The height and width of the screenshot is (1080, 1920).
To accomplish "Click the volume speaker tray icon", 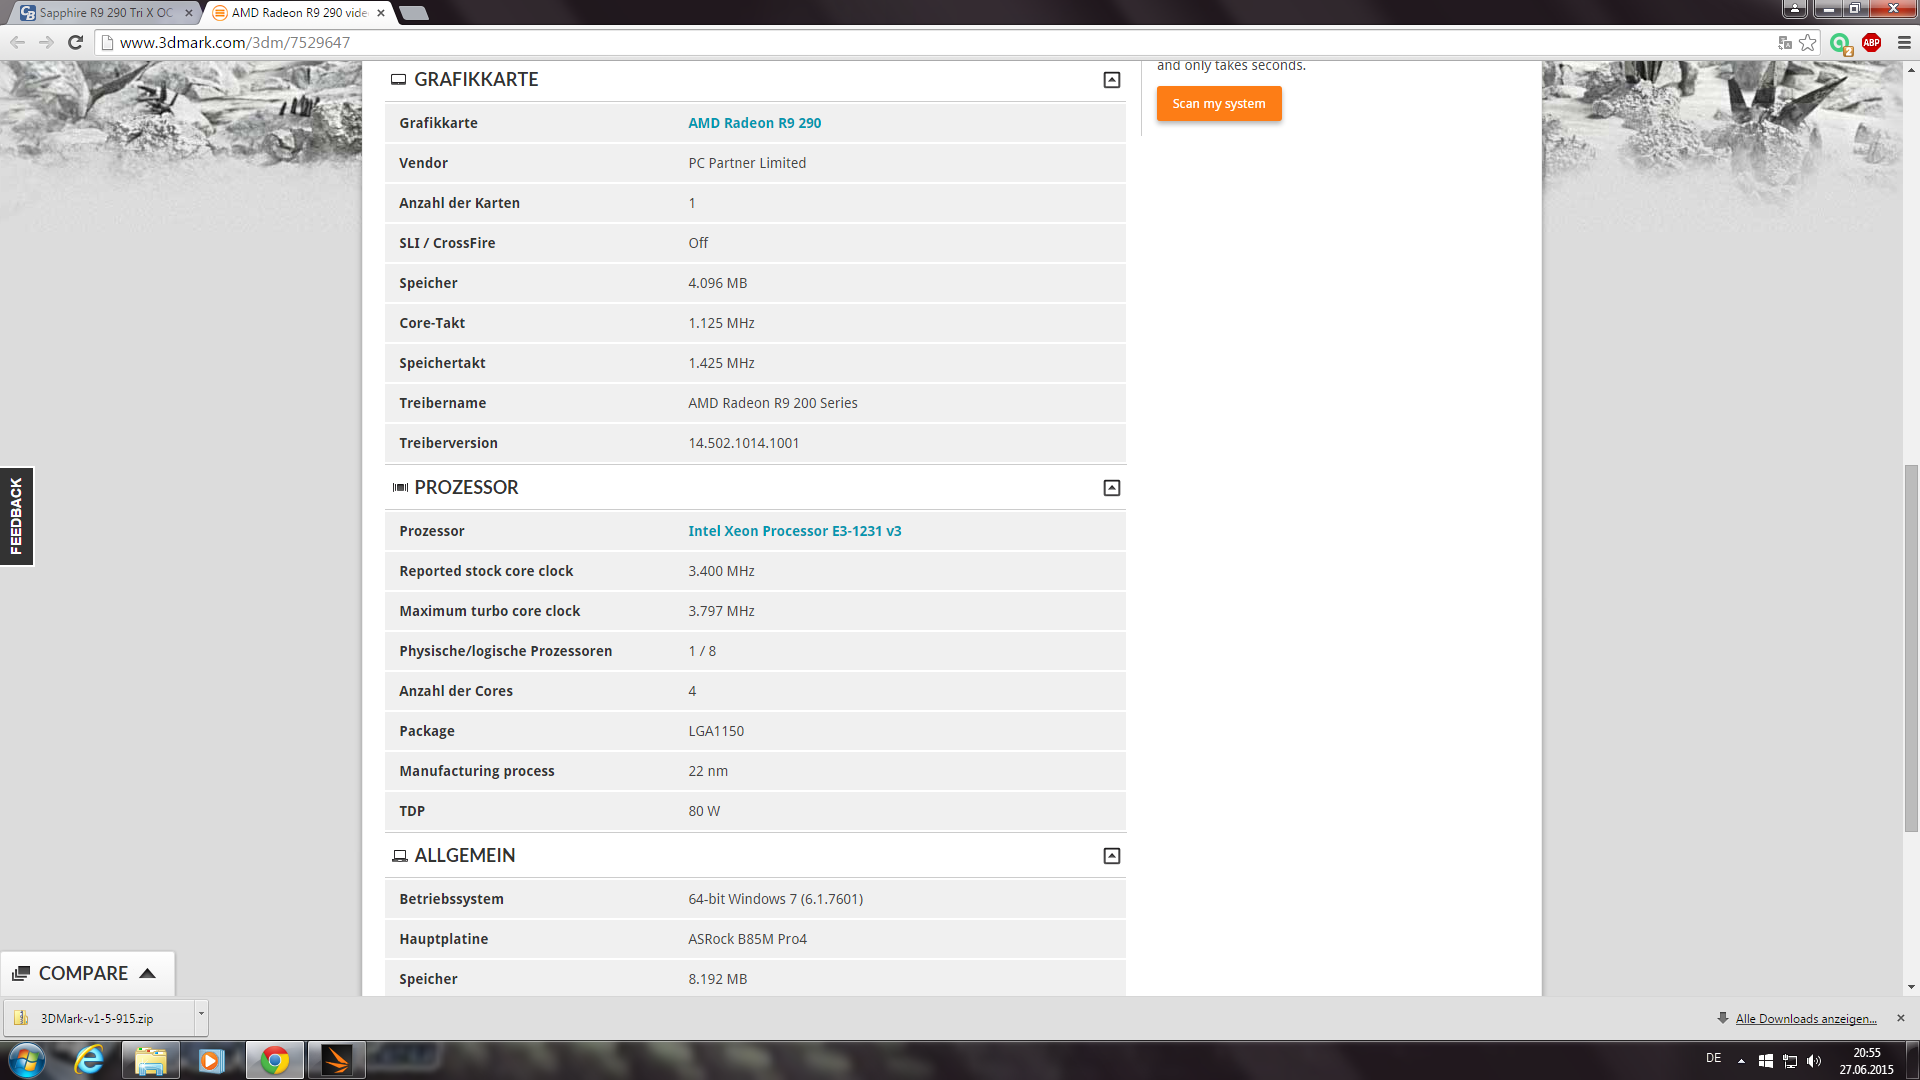I will (x=1814, y=1061).
